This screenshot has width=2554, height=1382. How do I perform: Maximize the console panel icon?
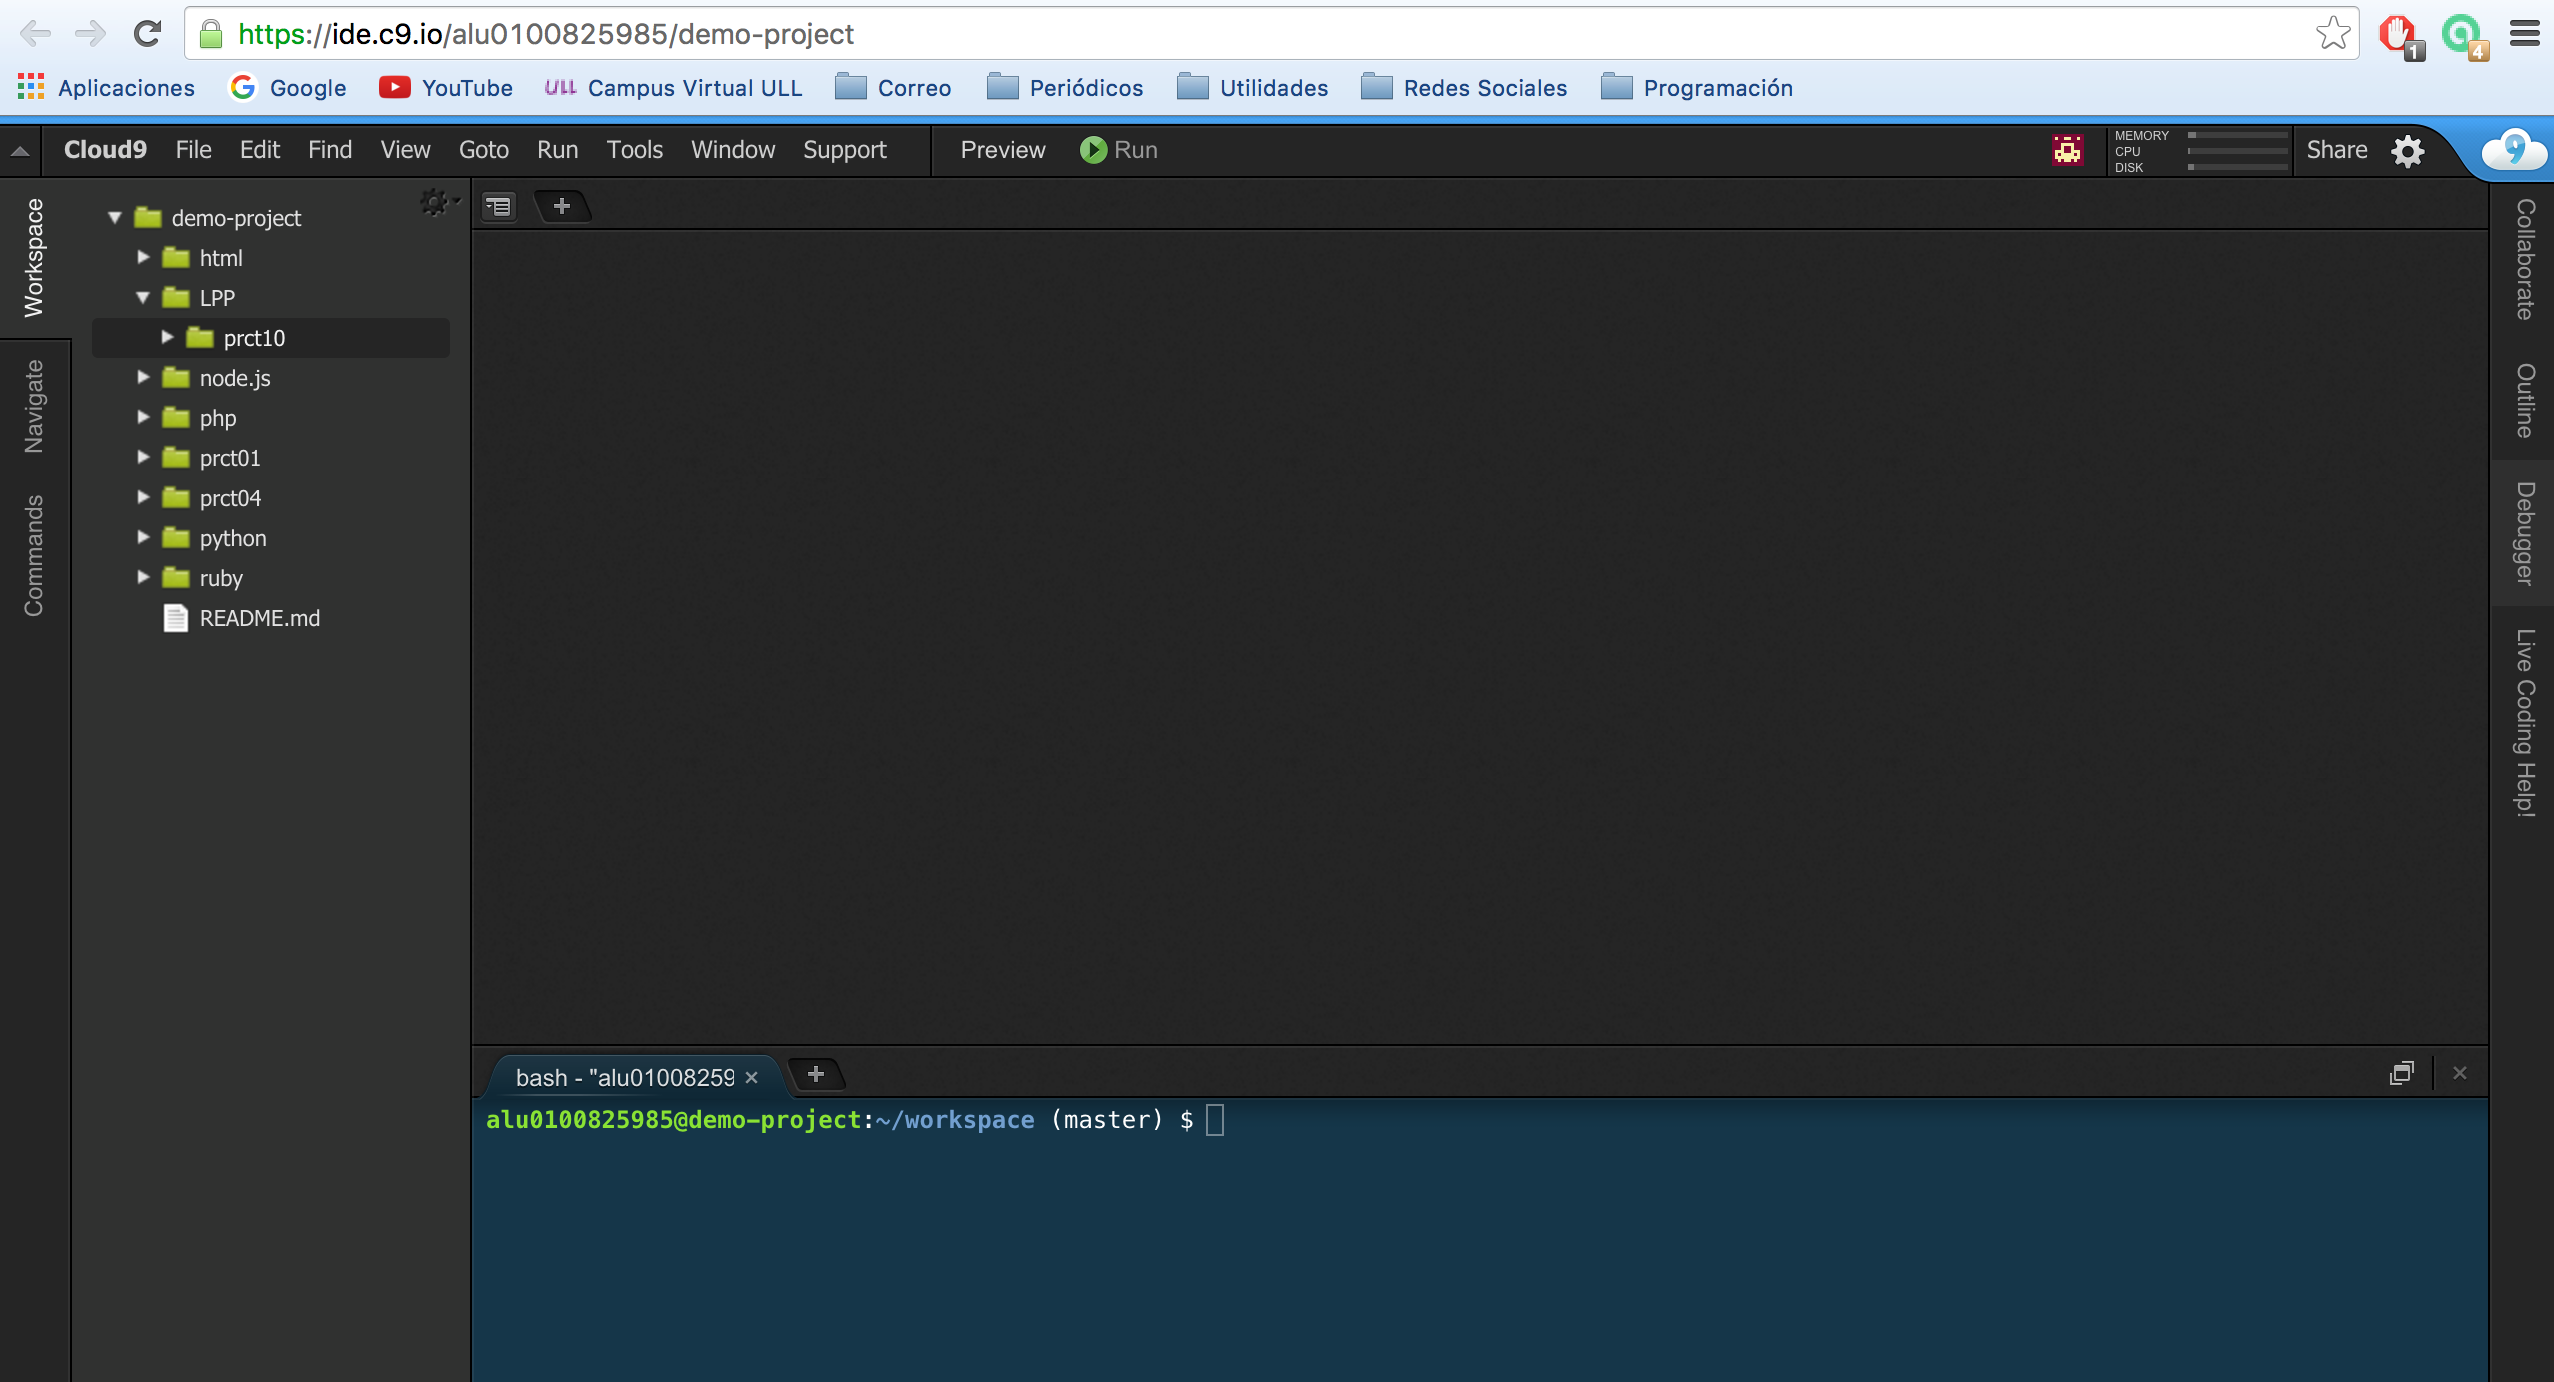click(2401, 1073)
